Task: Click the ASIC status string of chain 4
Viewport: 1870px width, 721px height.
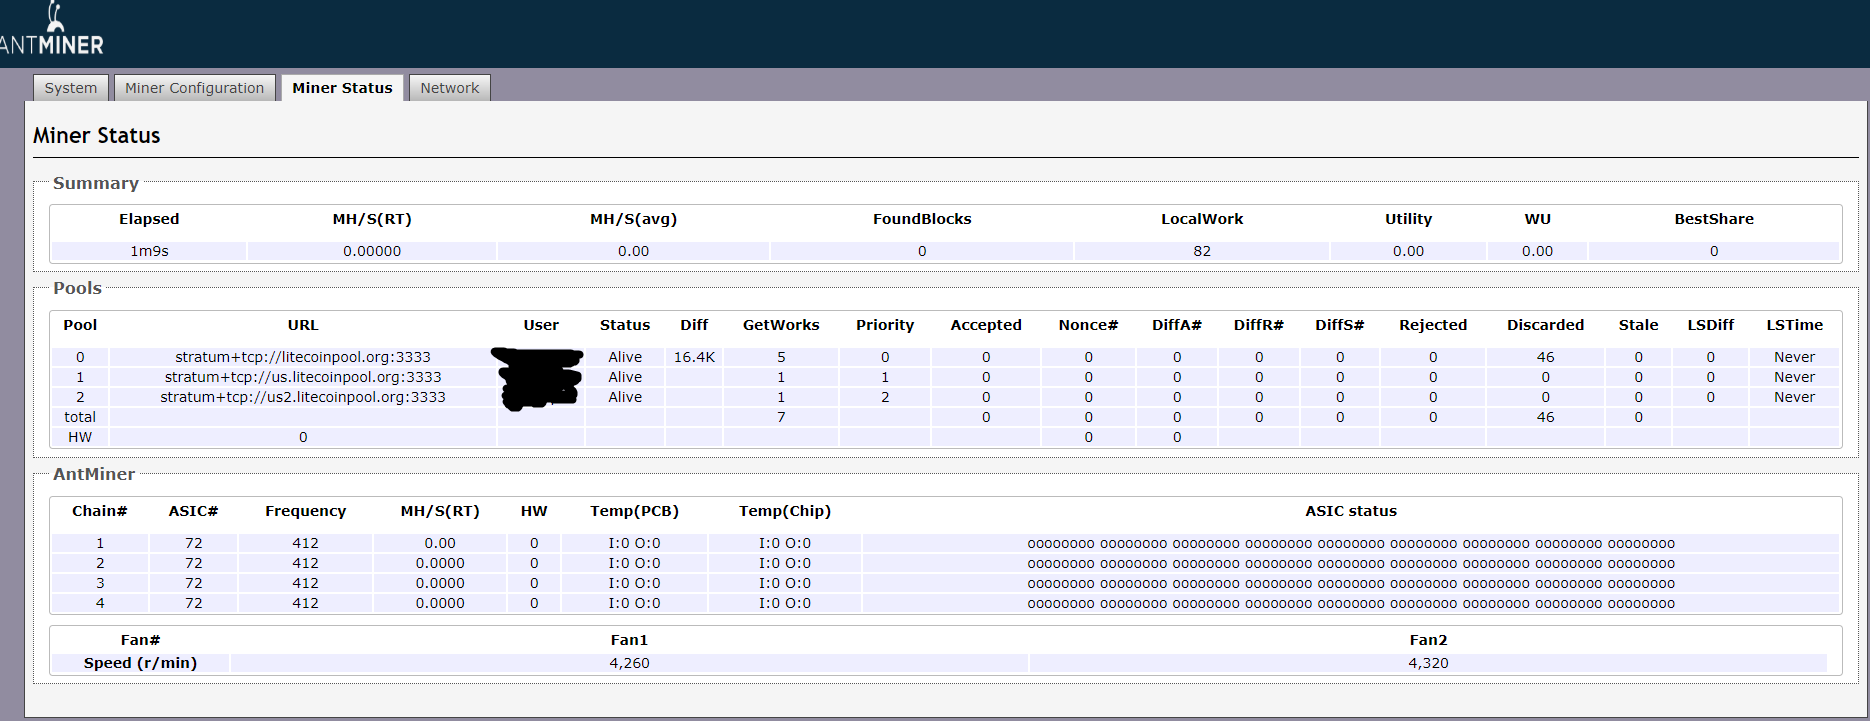Action: point(1351,603)
